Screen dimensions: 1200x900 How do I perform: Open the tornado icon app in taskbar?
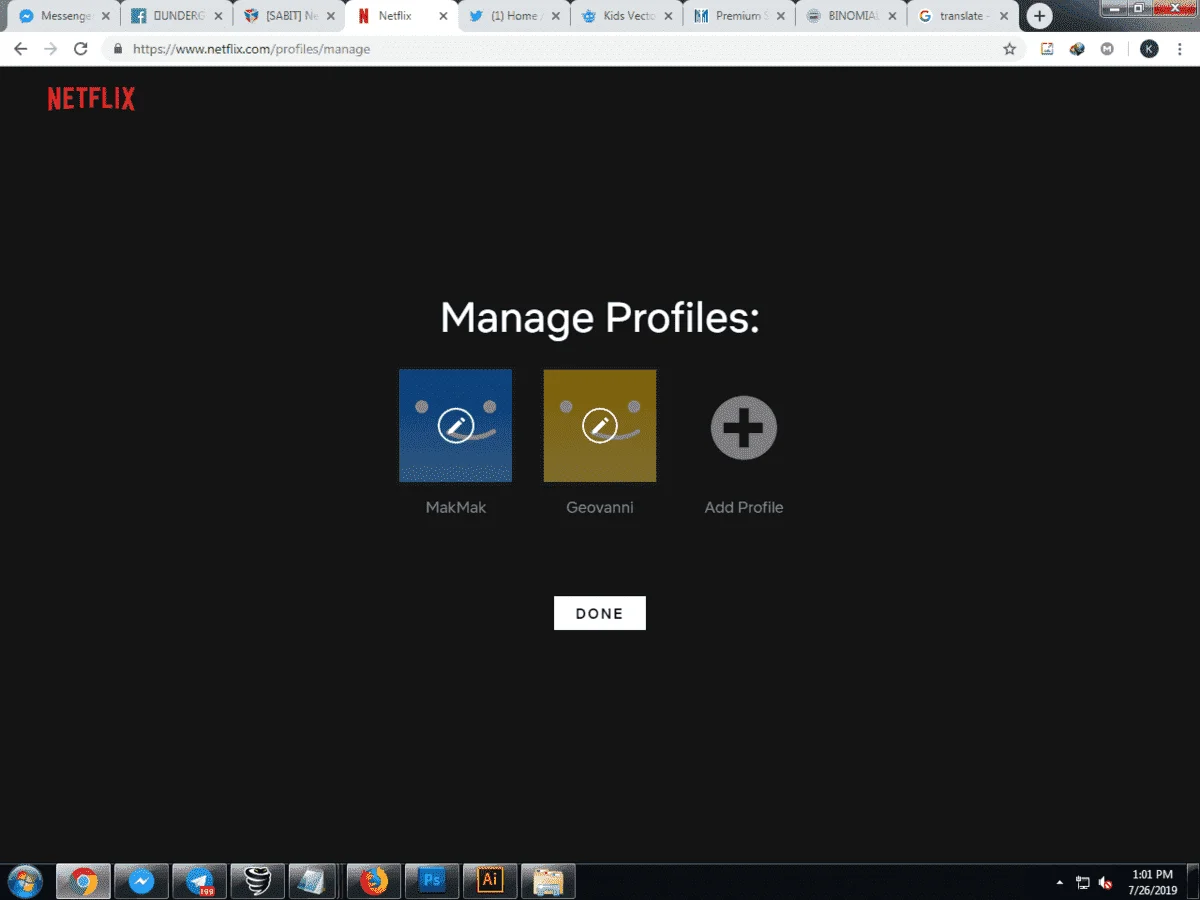257,881
